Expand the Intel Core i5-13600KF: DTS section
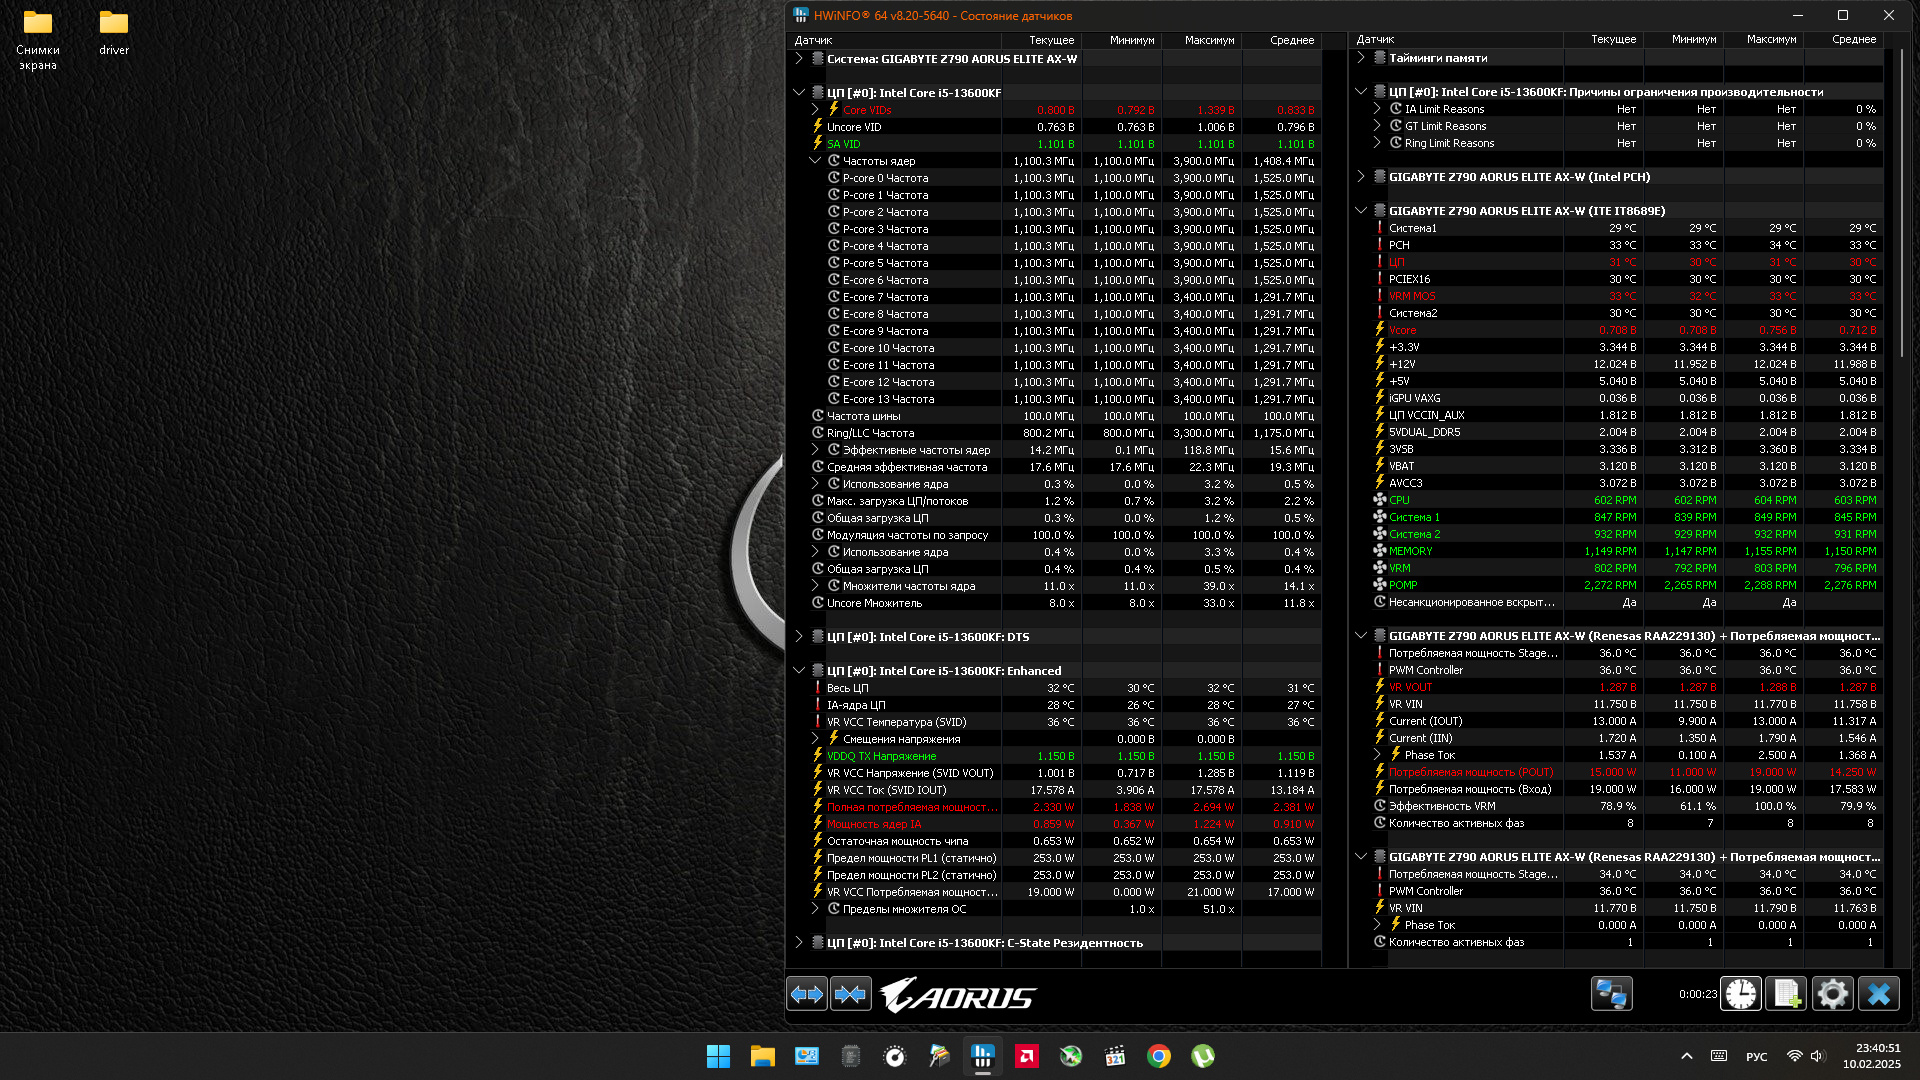Screen dimensions: 1920x1080 coord(798,636)
